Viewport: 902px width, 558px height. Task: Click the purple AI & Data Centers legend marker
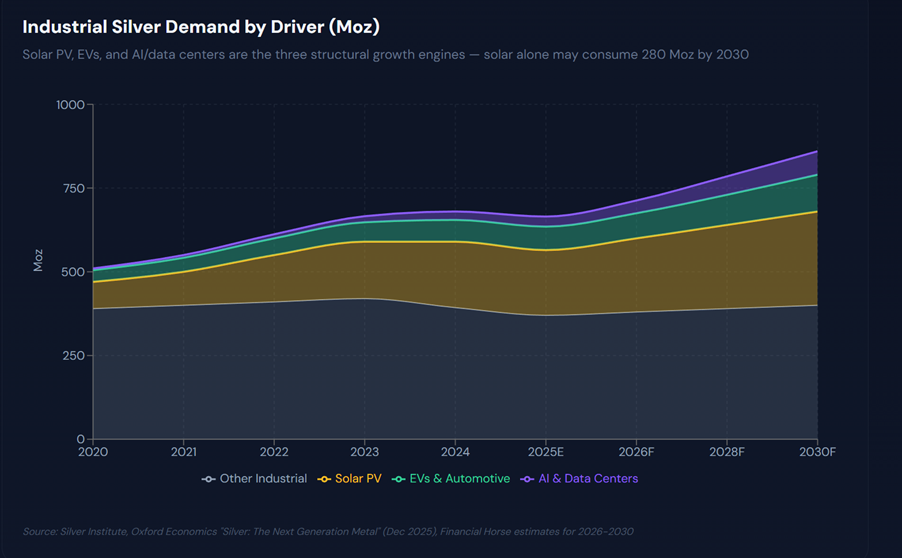528,479
